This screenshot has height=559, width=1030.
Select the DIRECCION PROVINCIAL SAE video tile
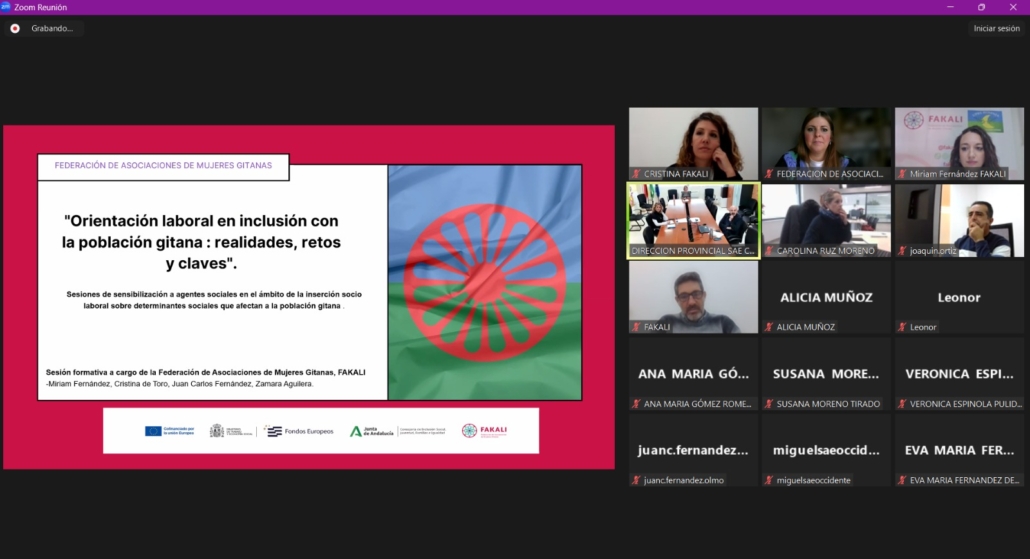(x=693, y=220)
